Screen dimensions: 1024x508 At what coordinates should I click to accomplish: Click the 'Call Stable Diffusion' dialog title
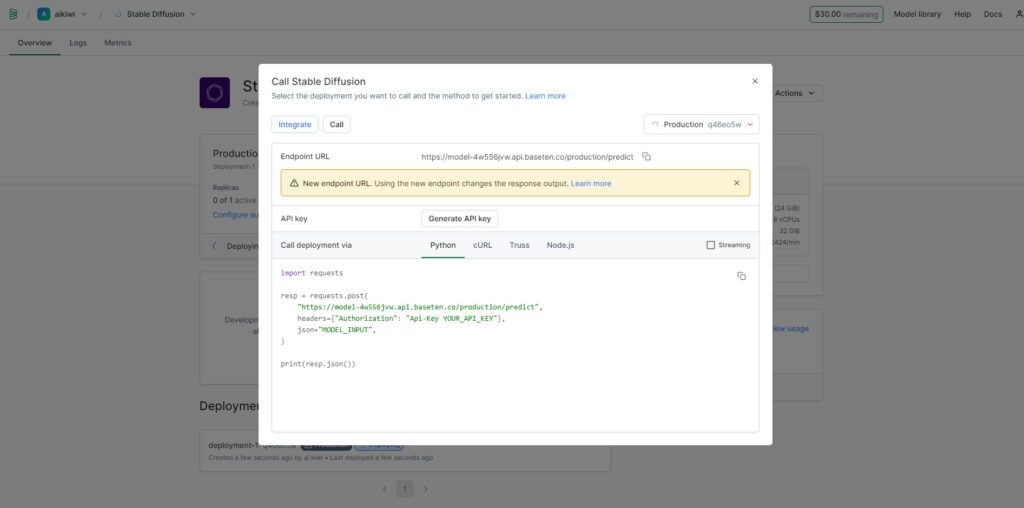[x=319, y=82]
